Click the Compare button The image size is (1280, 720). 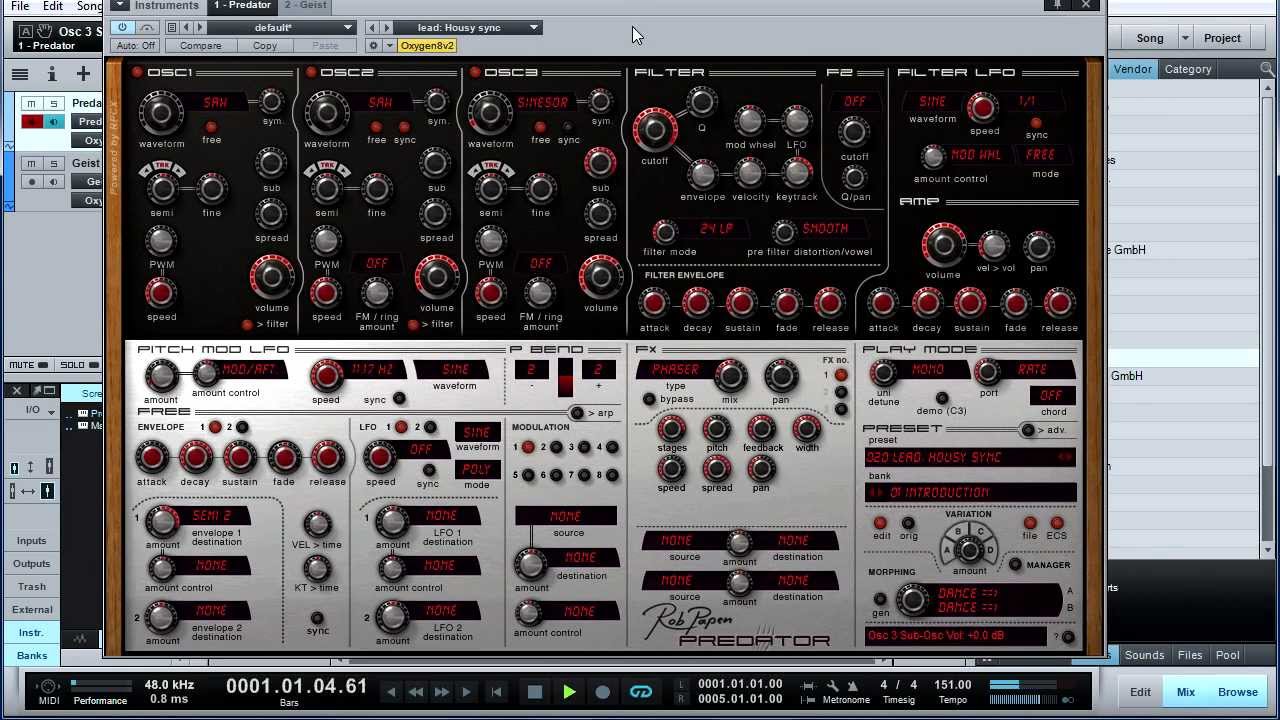[200, 46]
